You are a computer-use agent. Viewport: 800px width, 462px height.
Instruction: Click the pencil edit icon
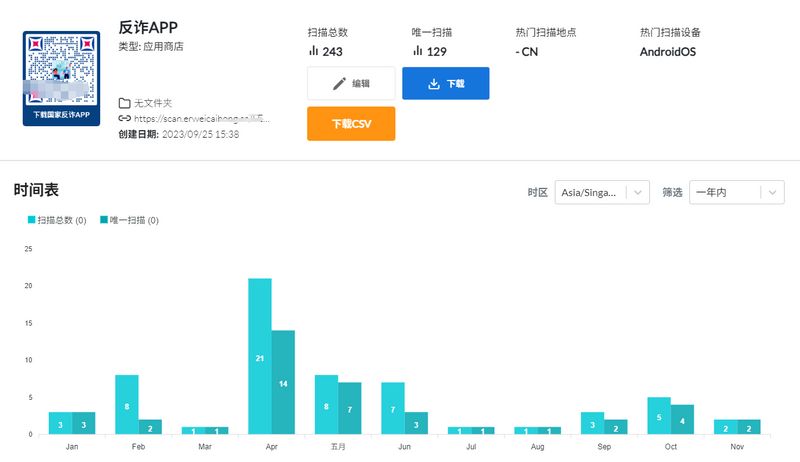click(339, 84)
